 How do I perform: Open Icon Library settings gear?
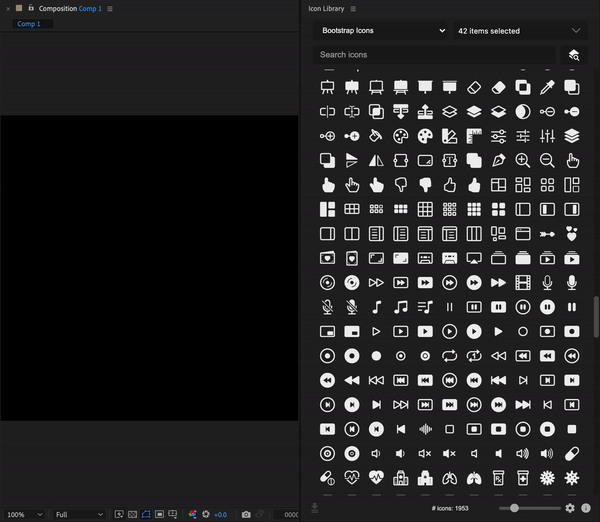click(x=570, y=508)
